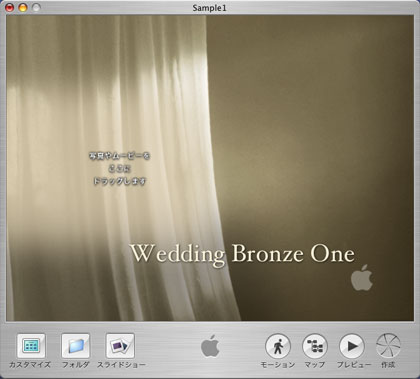
Task: Toggle the モーション (Motion) walking-man button
Action: (x=278, y=346)
